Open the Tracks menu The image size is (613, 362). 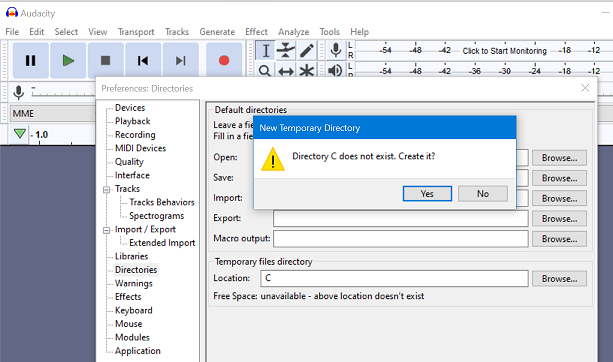177,32
